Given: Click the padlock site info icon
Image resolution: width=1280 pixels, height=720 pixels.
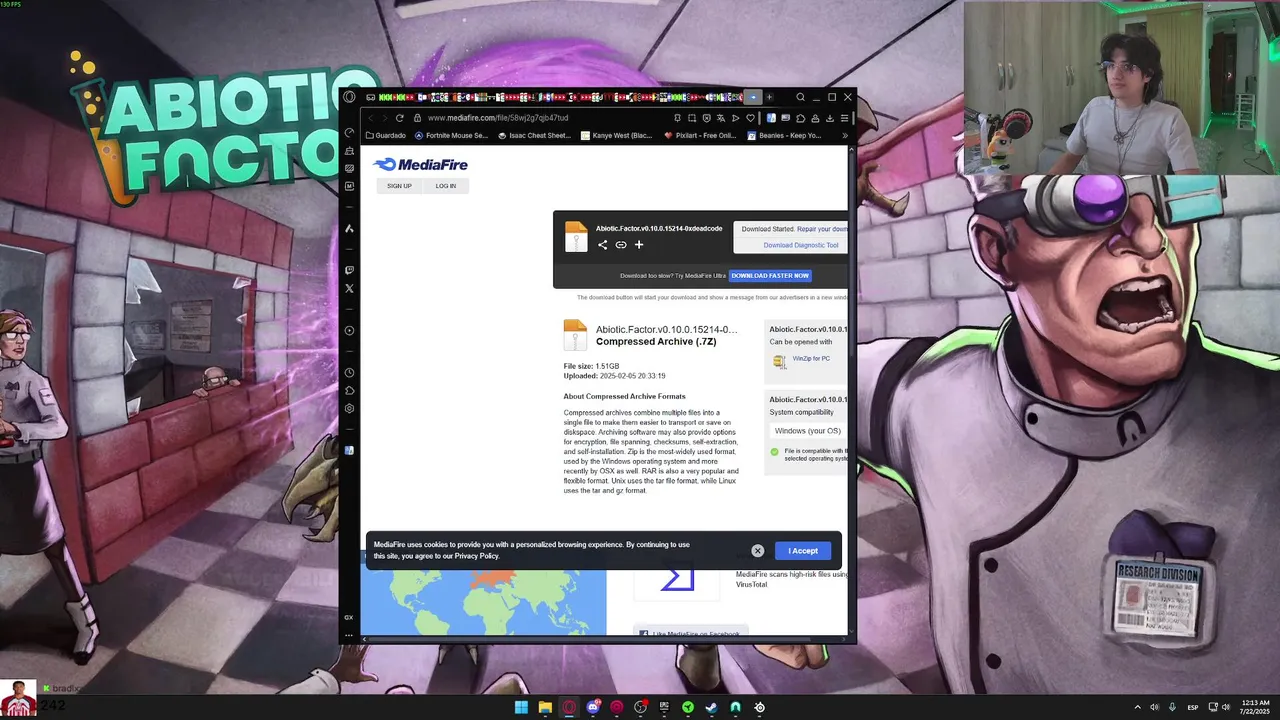Looking at the screenshot, I should (417, 118).
